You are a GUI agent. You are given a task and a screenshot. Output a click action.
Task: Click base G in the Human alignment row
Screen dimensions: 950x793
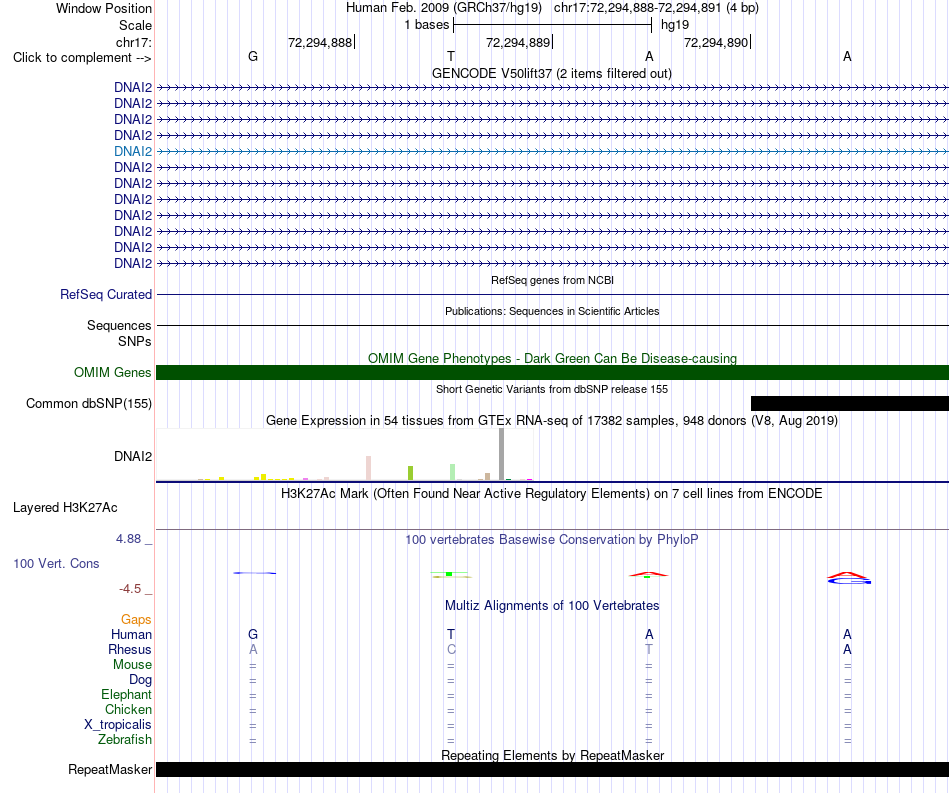(253, 634)
